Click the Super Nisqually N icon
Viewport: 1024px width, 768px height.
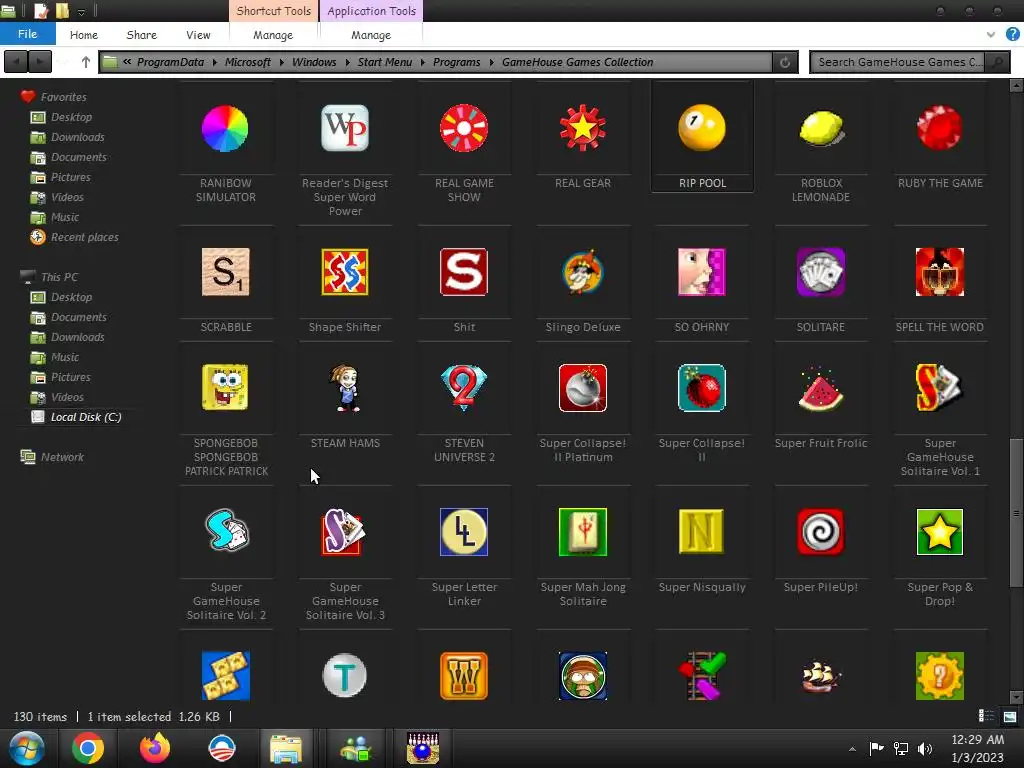point(702,532)
